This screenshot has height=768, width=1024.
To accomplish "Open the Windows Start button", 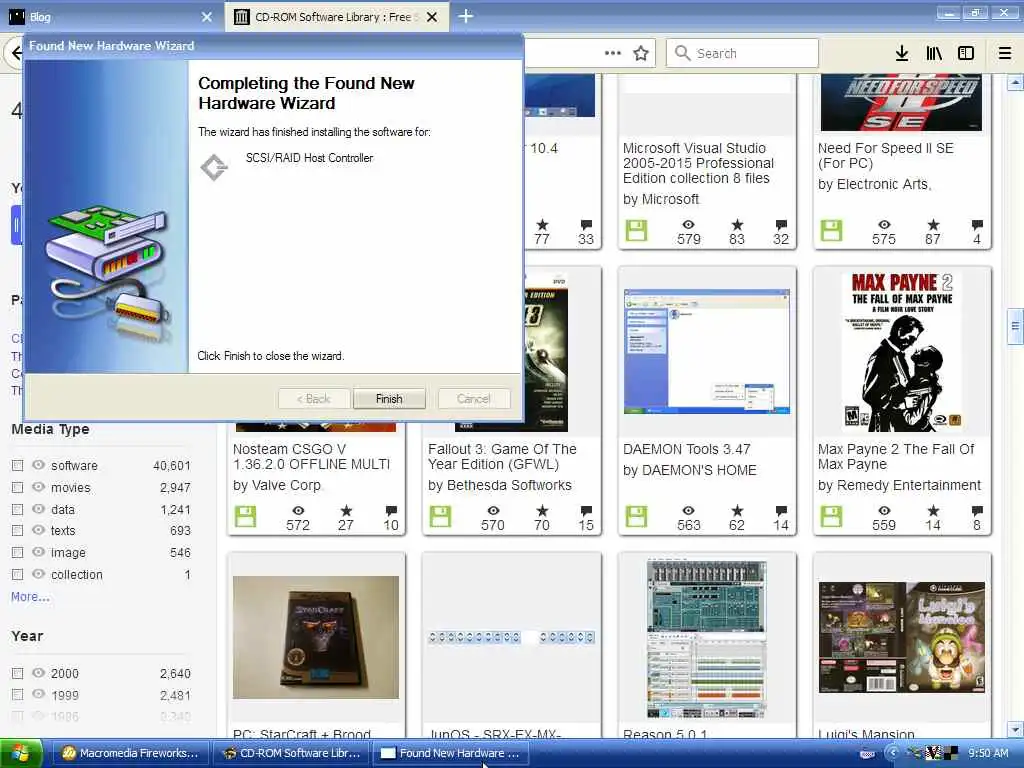I will click(x=21, y=753).
